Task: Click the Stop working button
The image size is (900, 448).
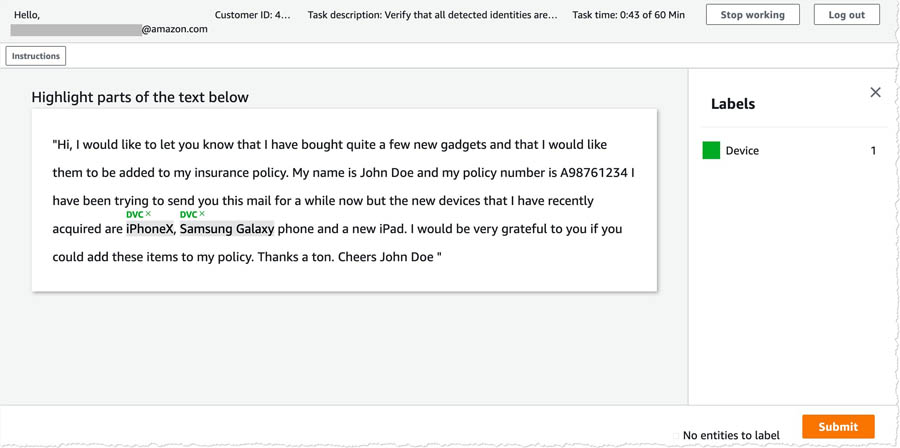Action: tap(752, 15)
